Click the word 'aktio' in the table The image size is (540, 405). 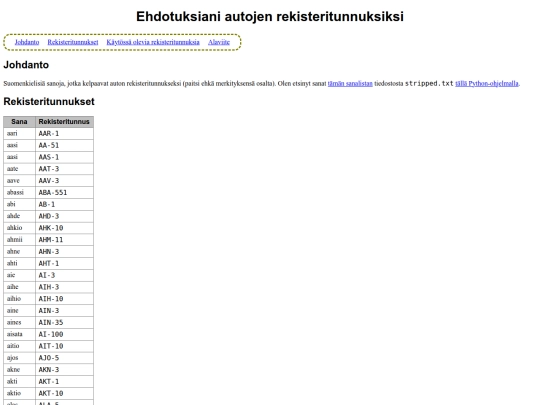tap(14, 393)
